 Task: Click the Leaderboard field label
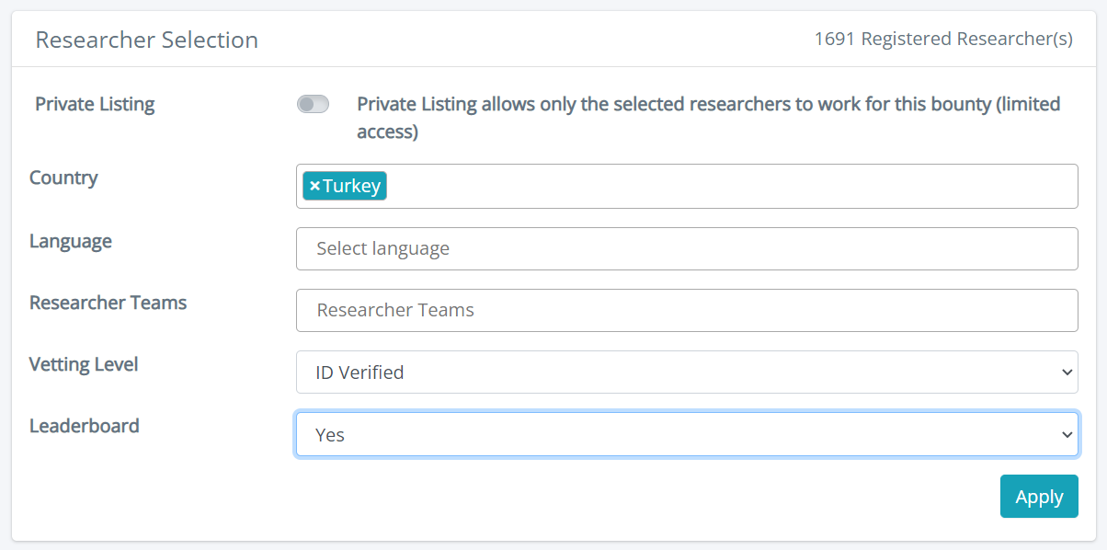click(x=85, y=426)
